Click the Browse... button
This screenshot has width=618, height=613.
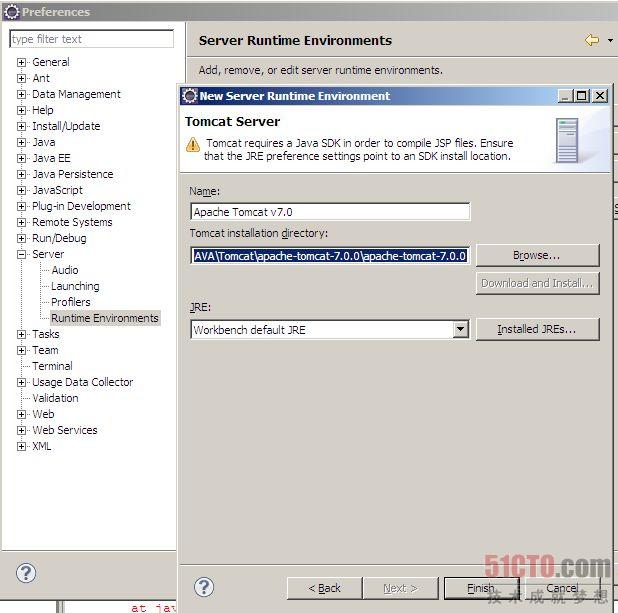point(538,255)
